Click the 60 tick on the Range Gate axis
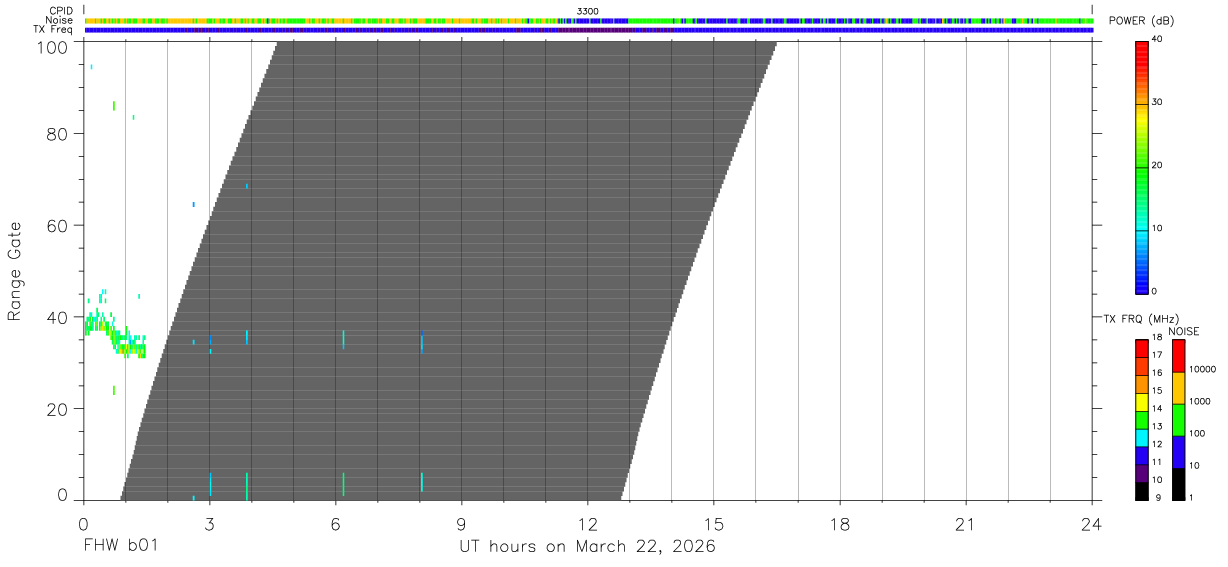 tap(56, 225)
